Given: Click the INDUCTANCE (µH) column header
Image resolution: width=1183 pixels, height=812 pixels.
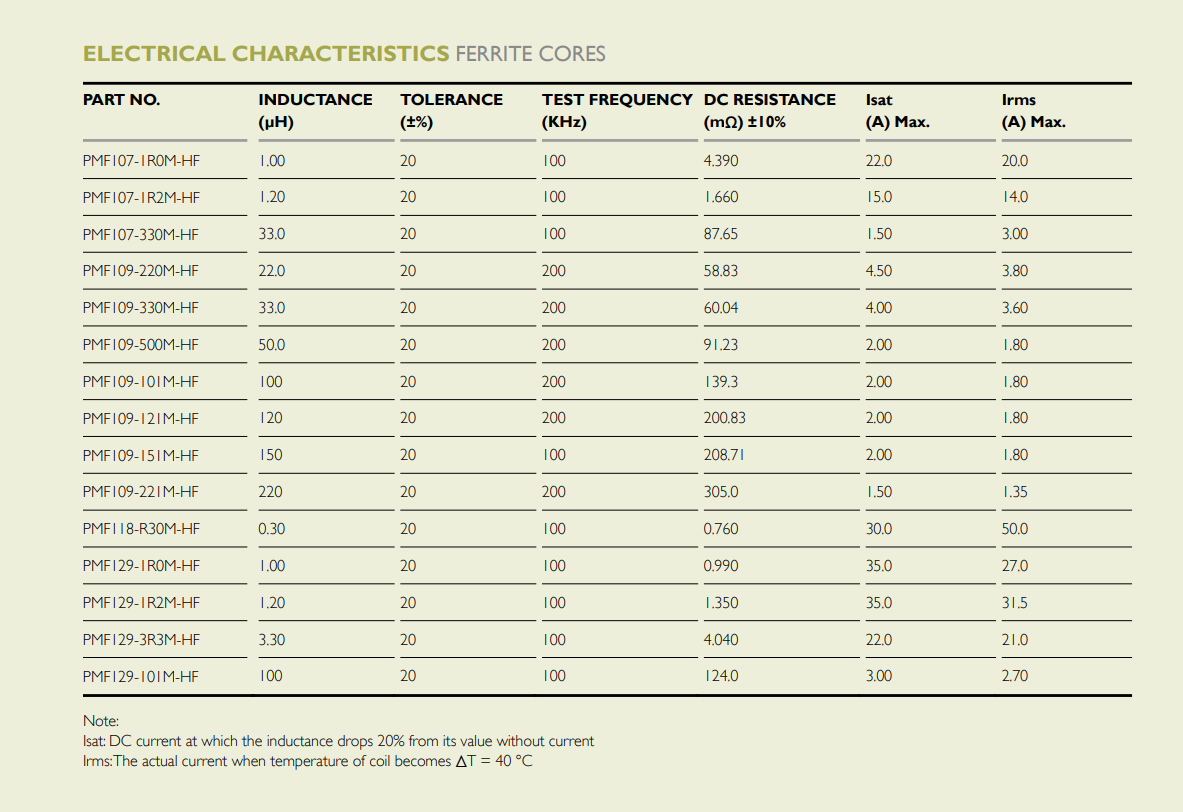Looking at the screenshot, I should click(x=315, y=110).
